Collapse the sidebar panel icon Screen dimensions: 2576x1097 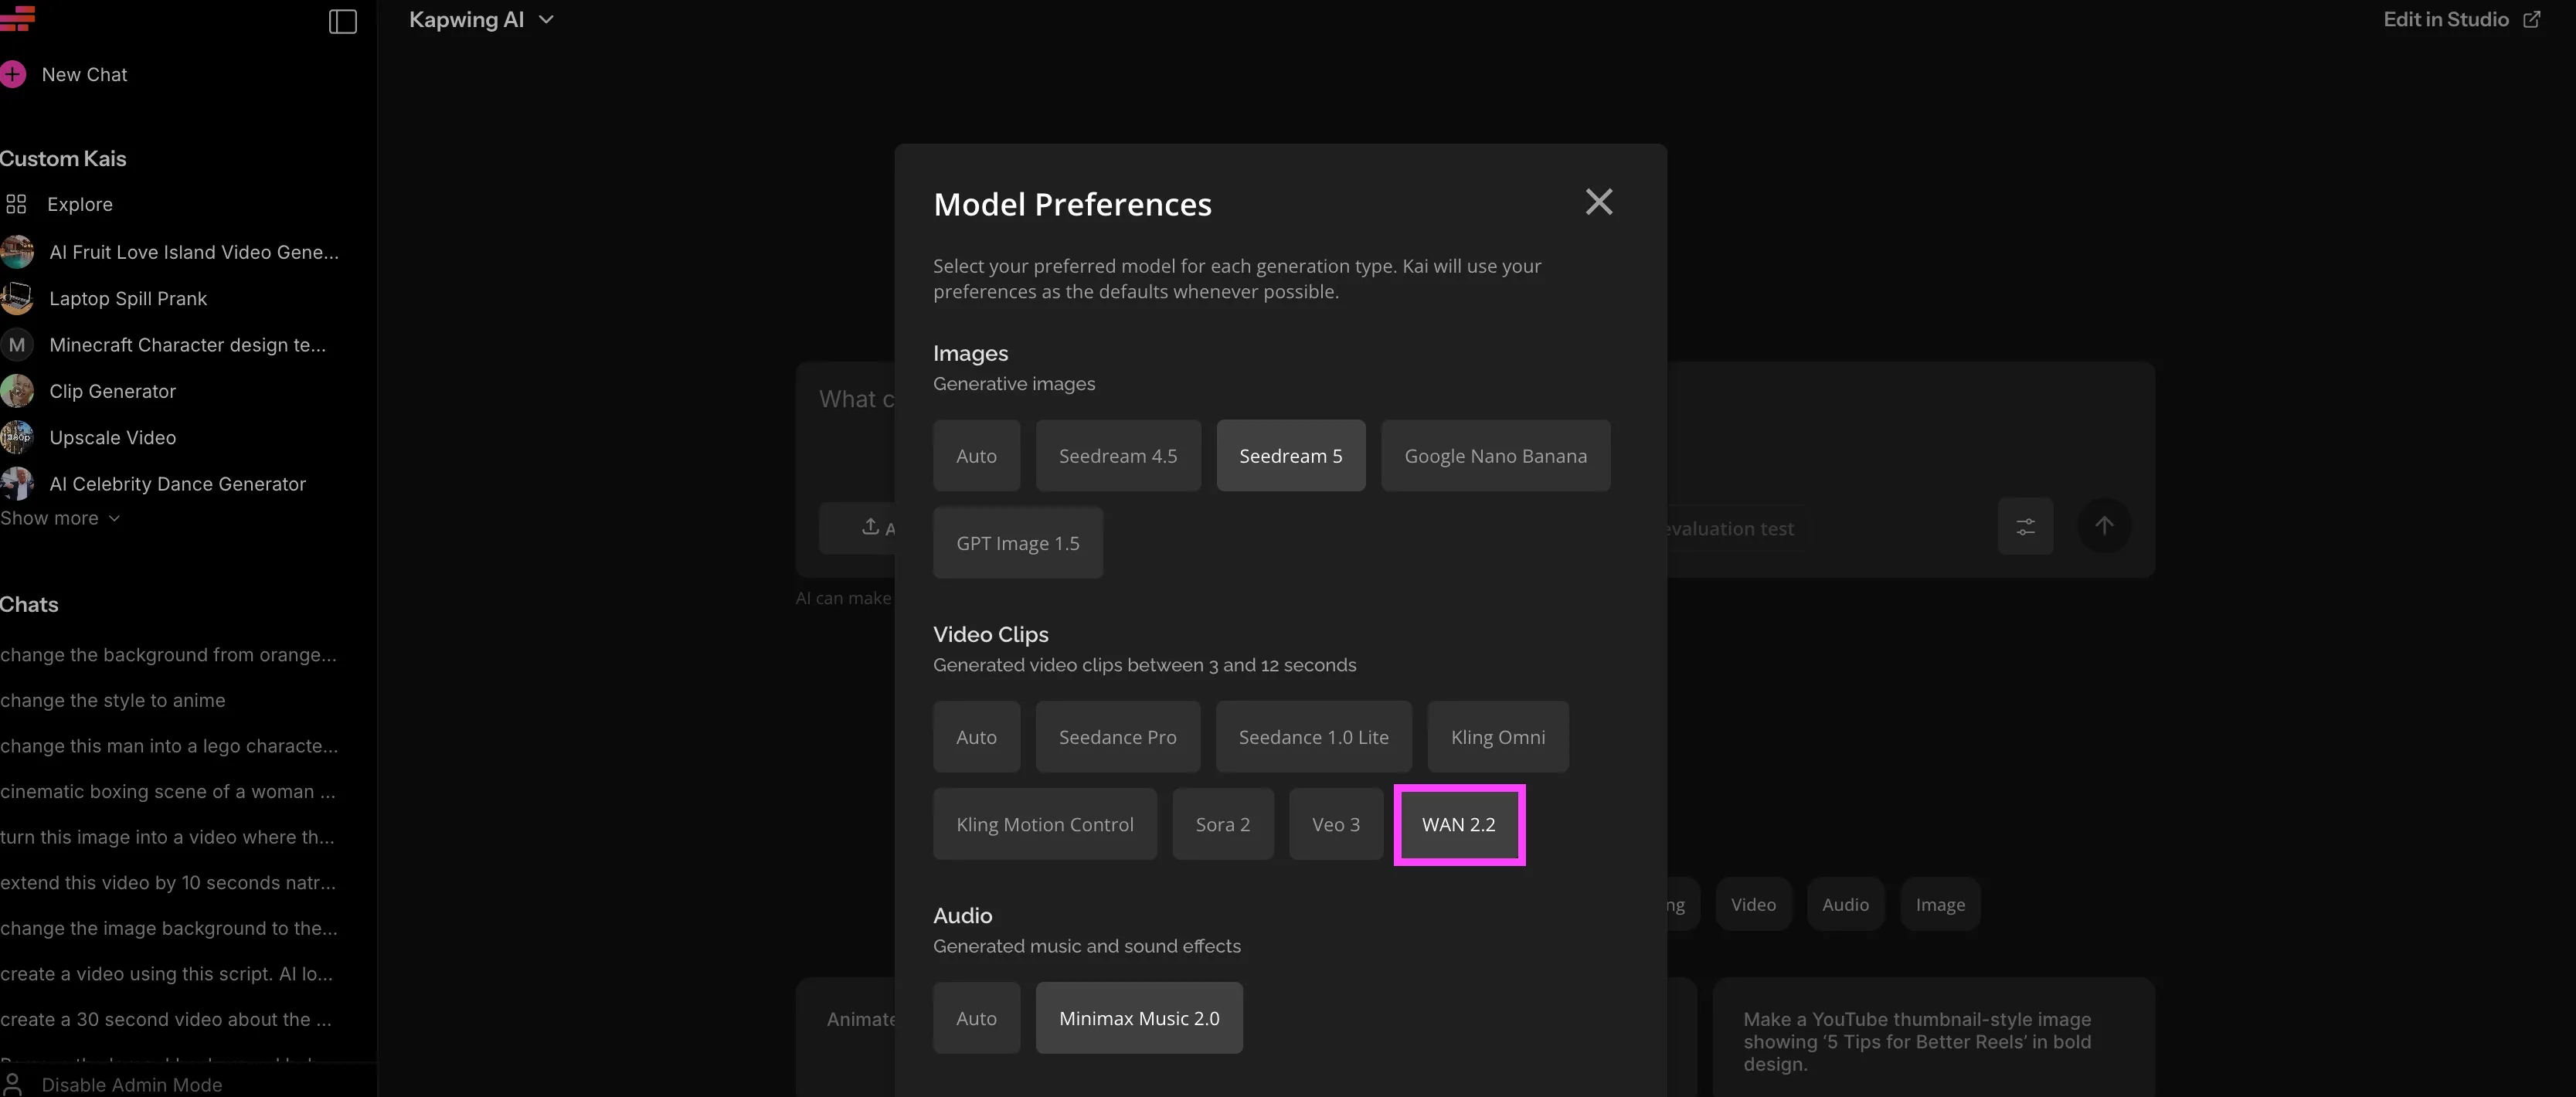point(342,21)
